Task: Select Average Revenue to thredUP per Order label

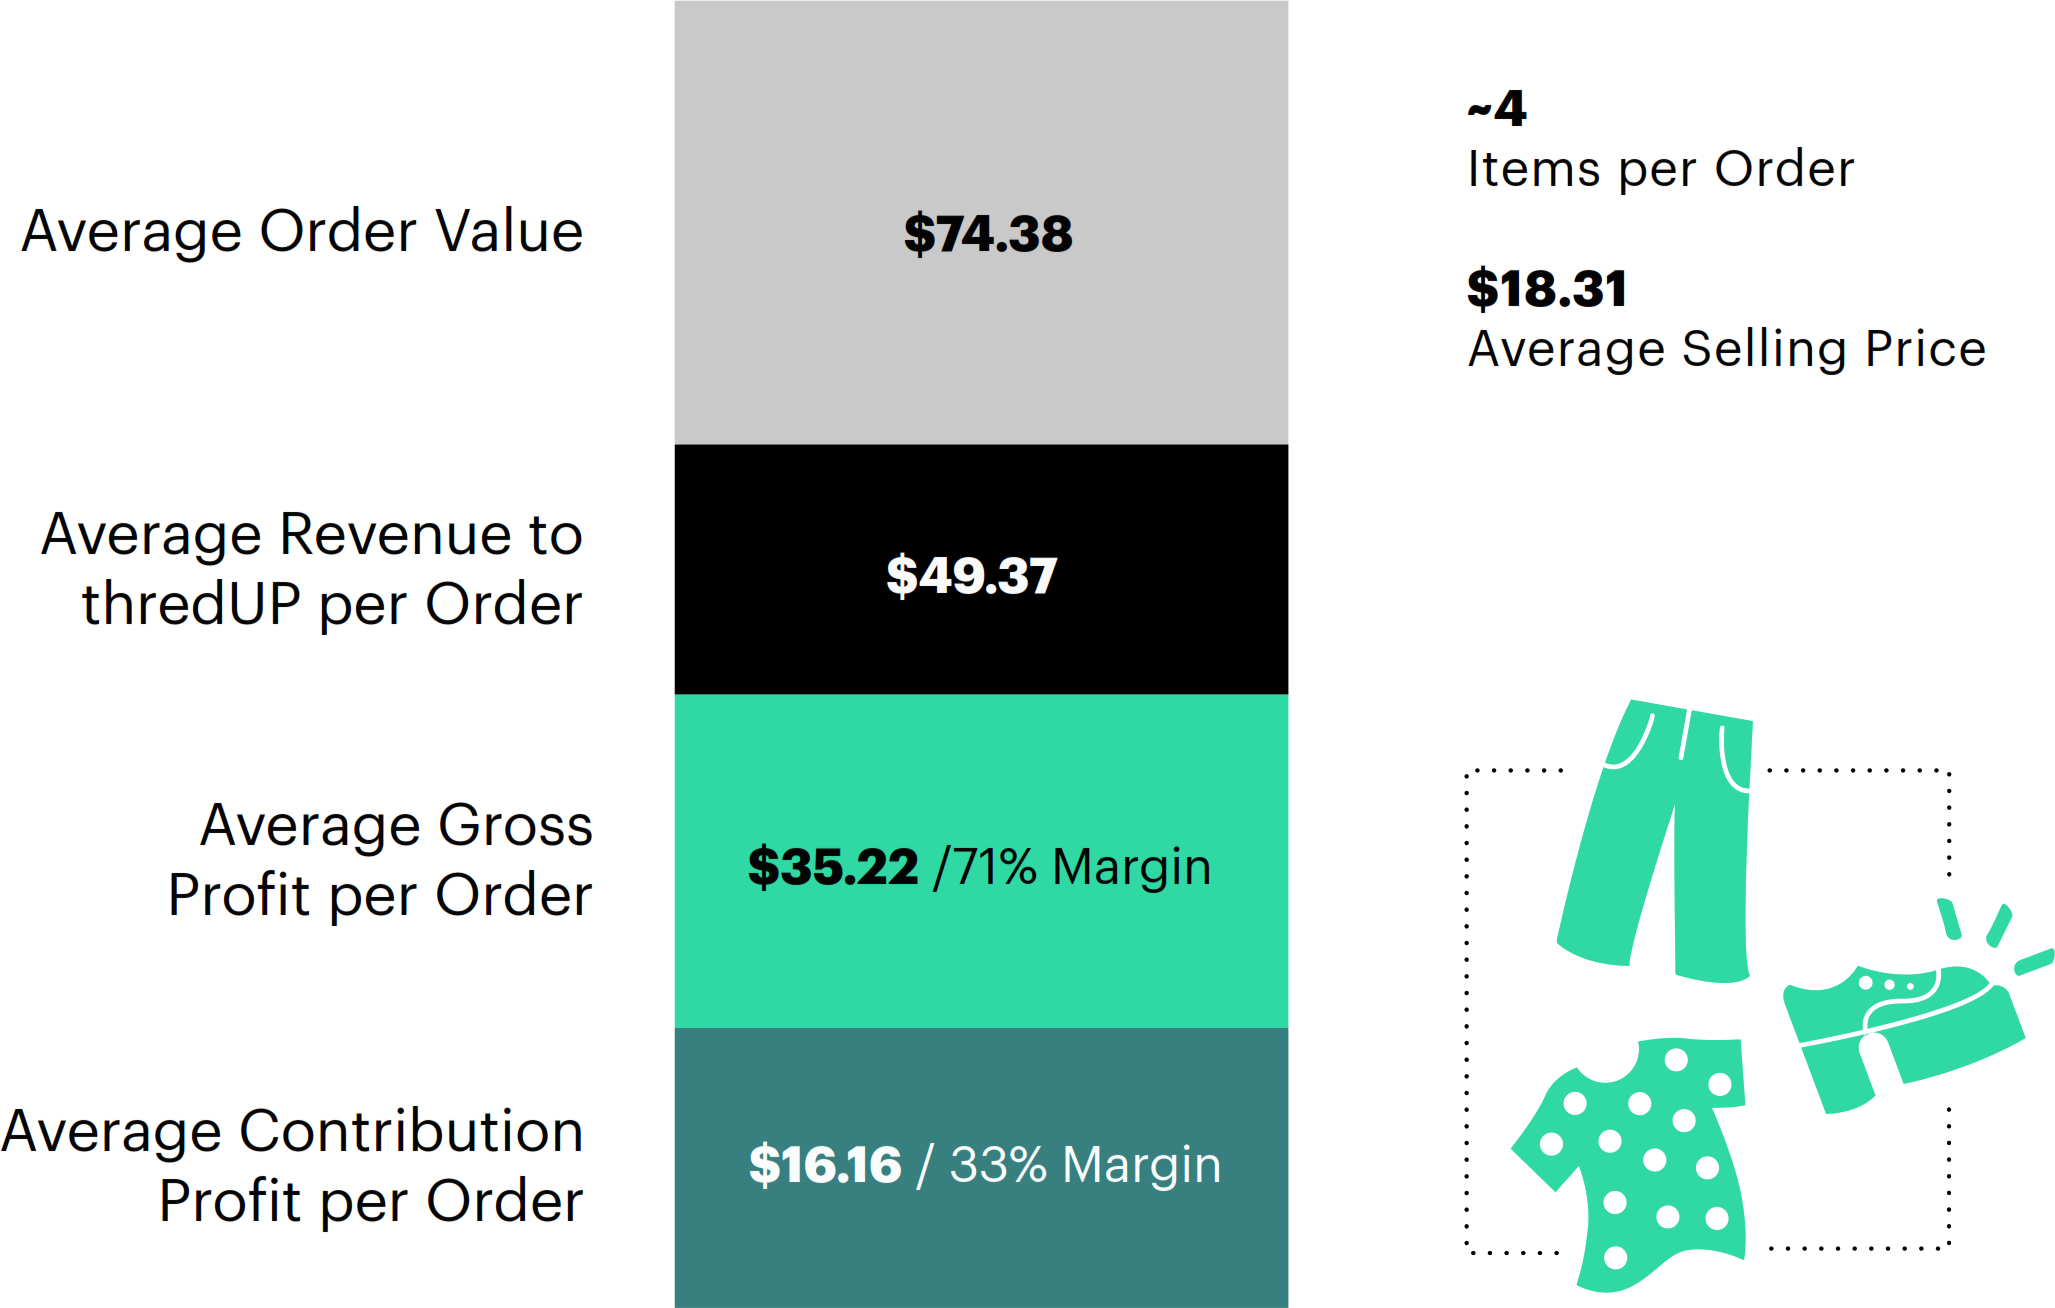Action: coord(312,569)
